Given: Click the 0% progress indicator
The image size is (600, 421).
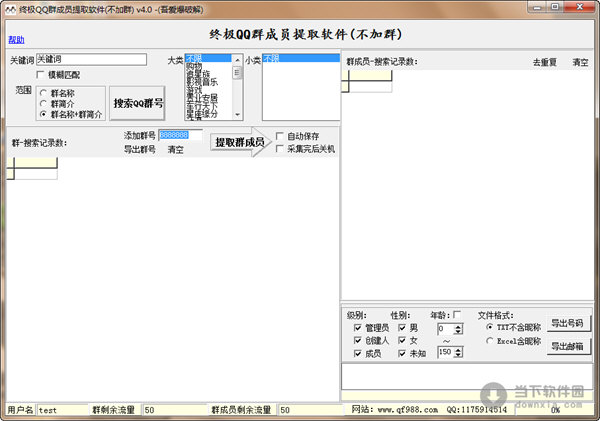Looking at the screenshot, I should (555, 410).
